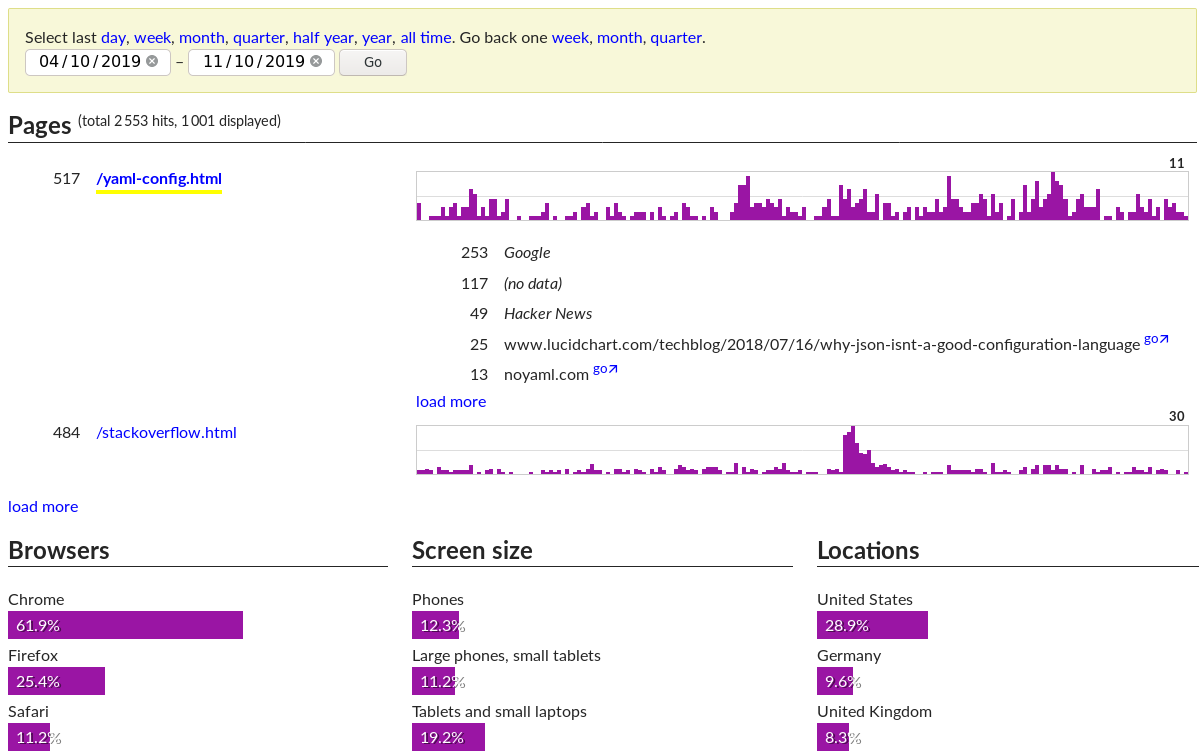Select last half year statistics
The height and width of the screenshot is (756, 1199).
322,37
